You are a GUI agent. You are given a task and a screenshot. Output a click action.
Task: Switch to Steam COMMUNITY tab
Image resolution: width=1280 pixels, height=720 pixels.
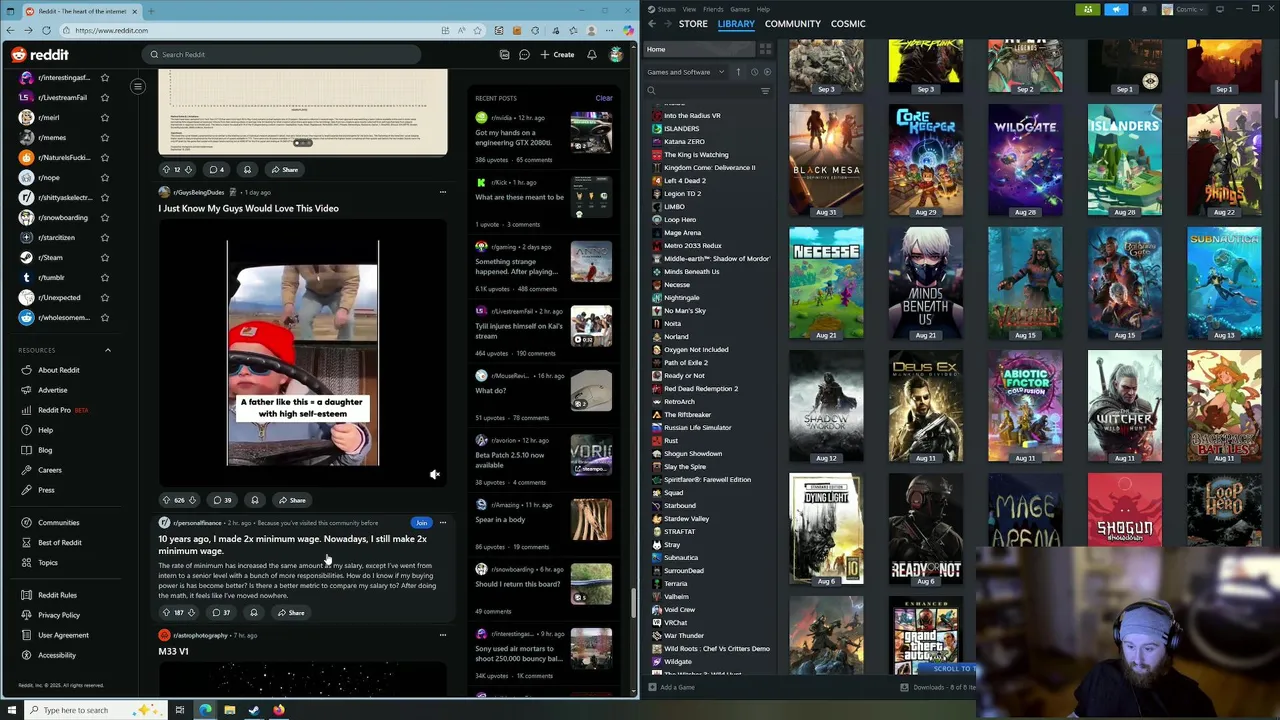(x=792, y=24)
